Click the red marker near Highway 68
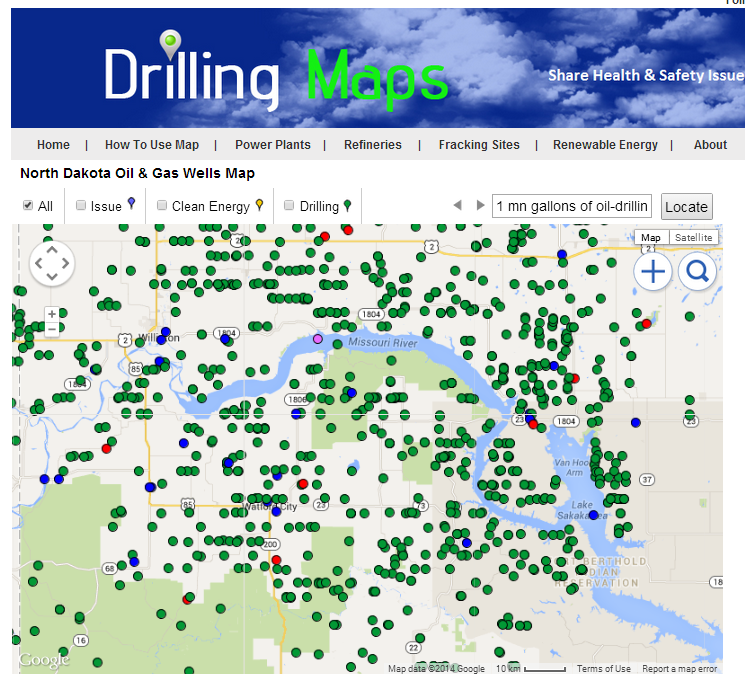This screenshot has height=683, width=745. 188,599
